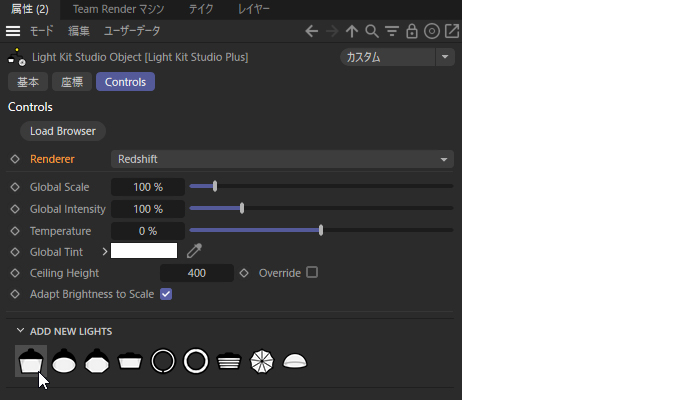
Task: Open the 編集 menu
Action: 77,31
